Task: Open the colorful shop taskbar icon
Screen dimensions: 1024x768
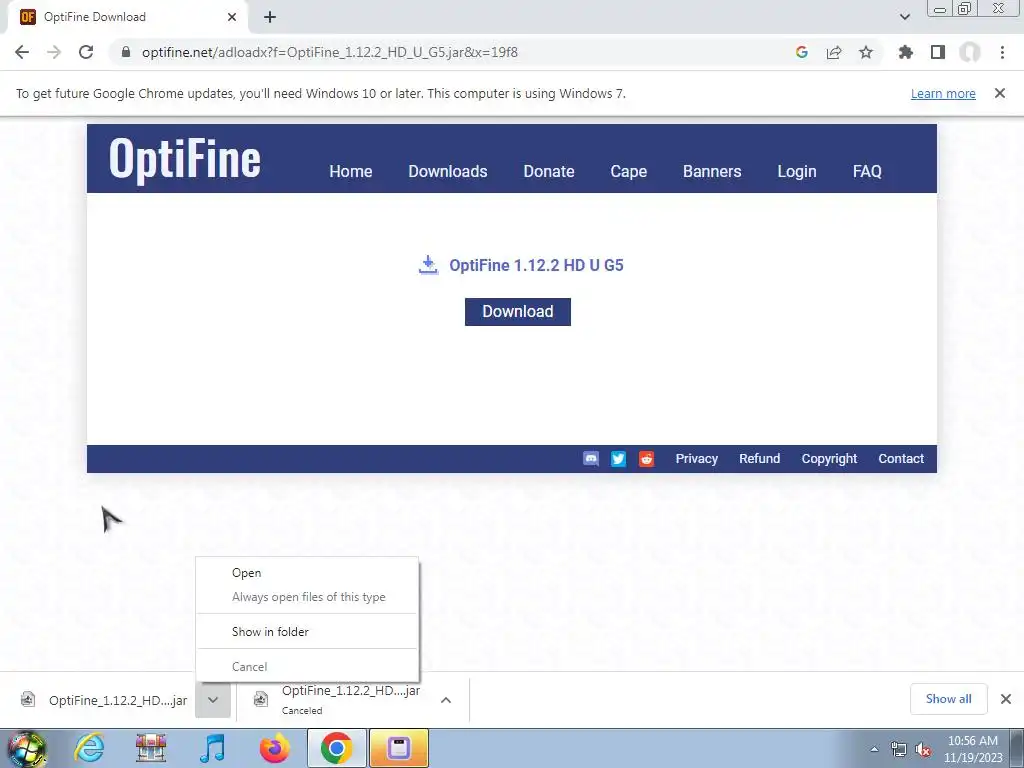Action: pos(151,748)
